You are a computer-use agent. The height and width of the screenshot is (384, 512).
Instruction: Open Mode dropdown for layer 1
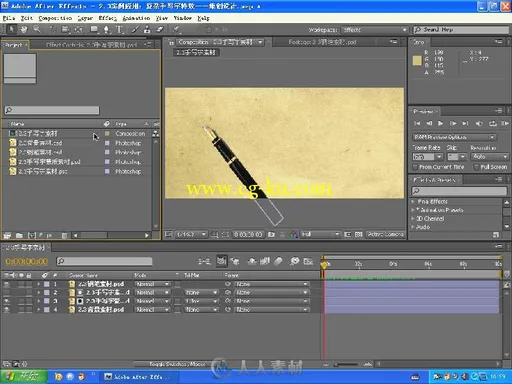[x=153, y=284]
